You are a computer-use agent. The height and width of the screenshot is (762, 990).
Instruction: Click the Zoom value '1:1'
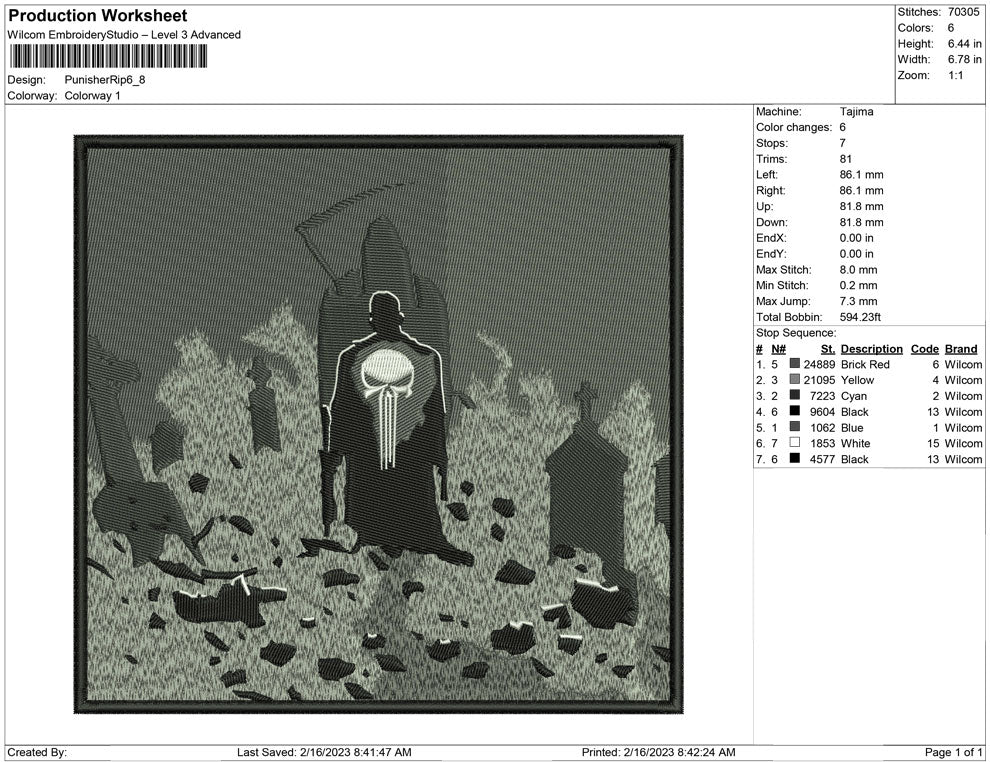(x=955, y=75)
